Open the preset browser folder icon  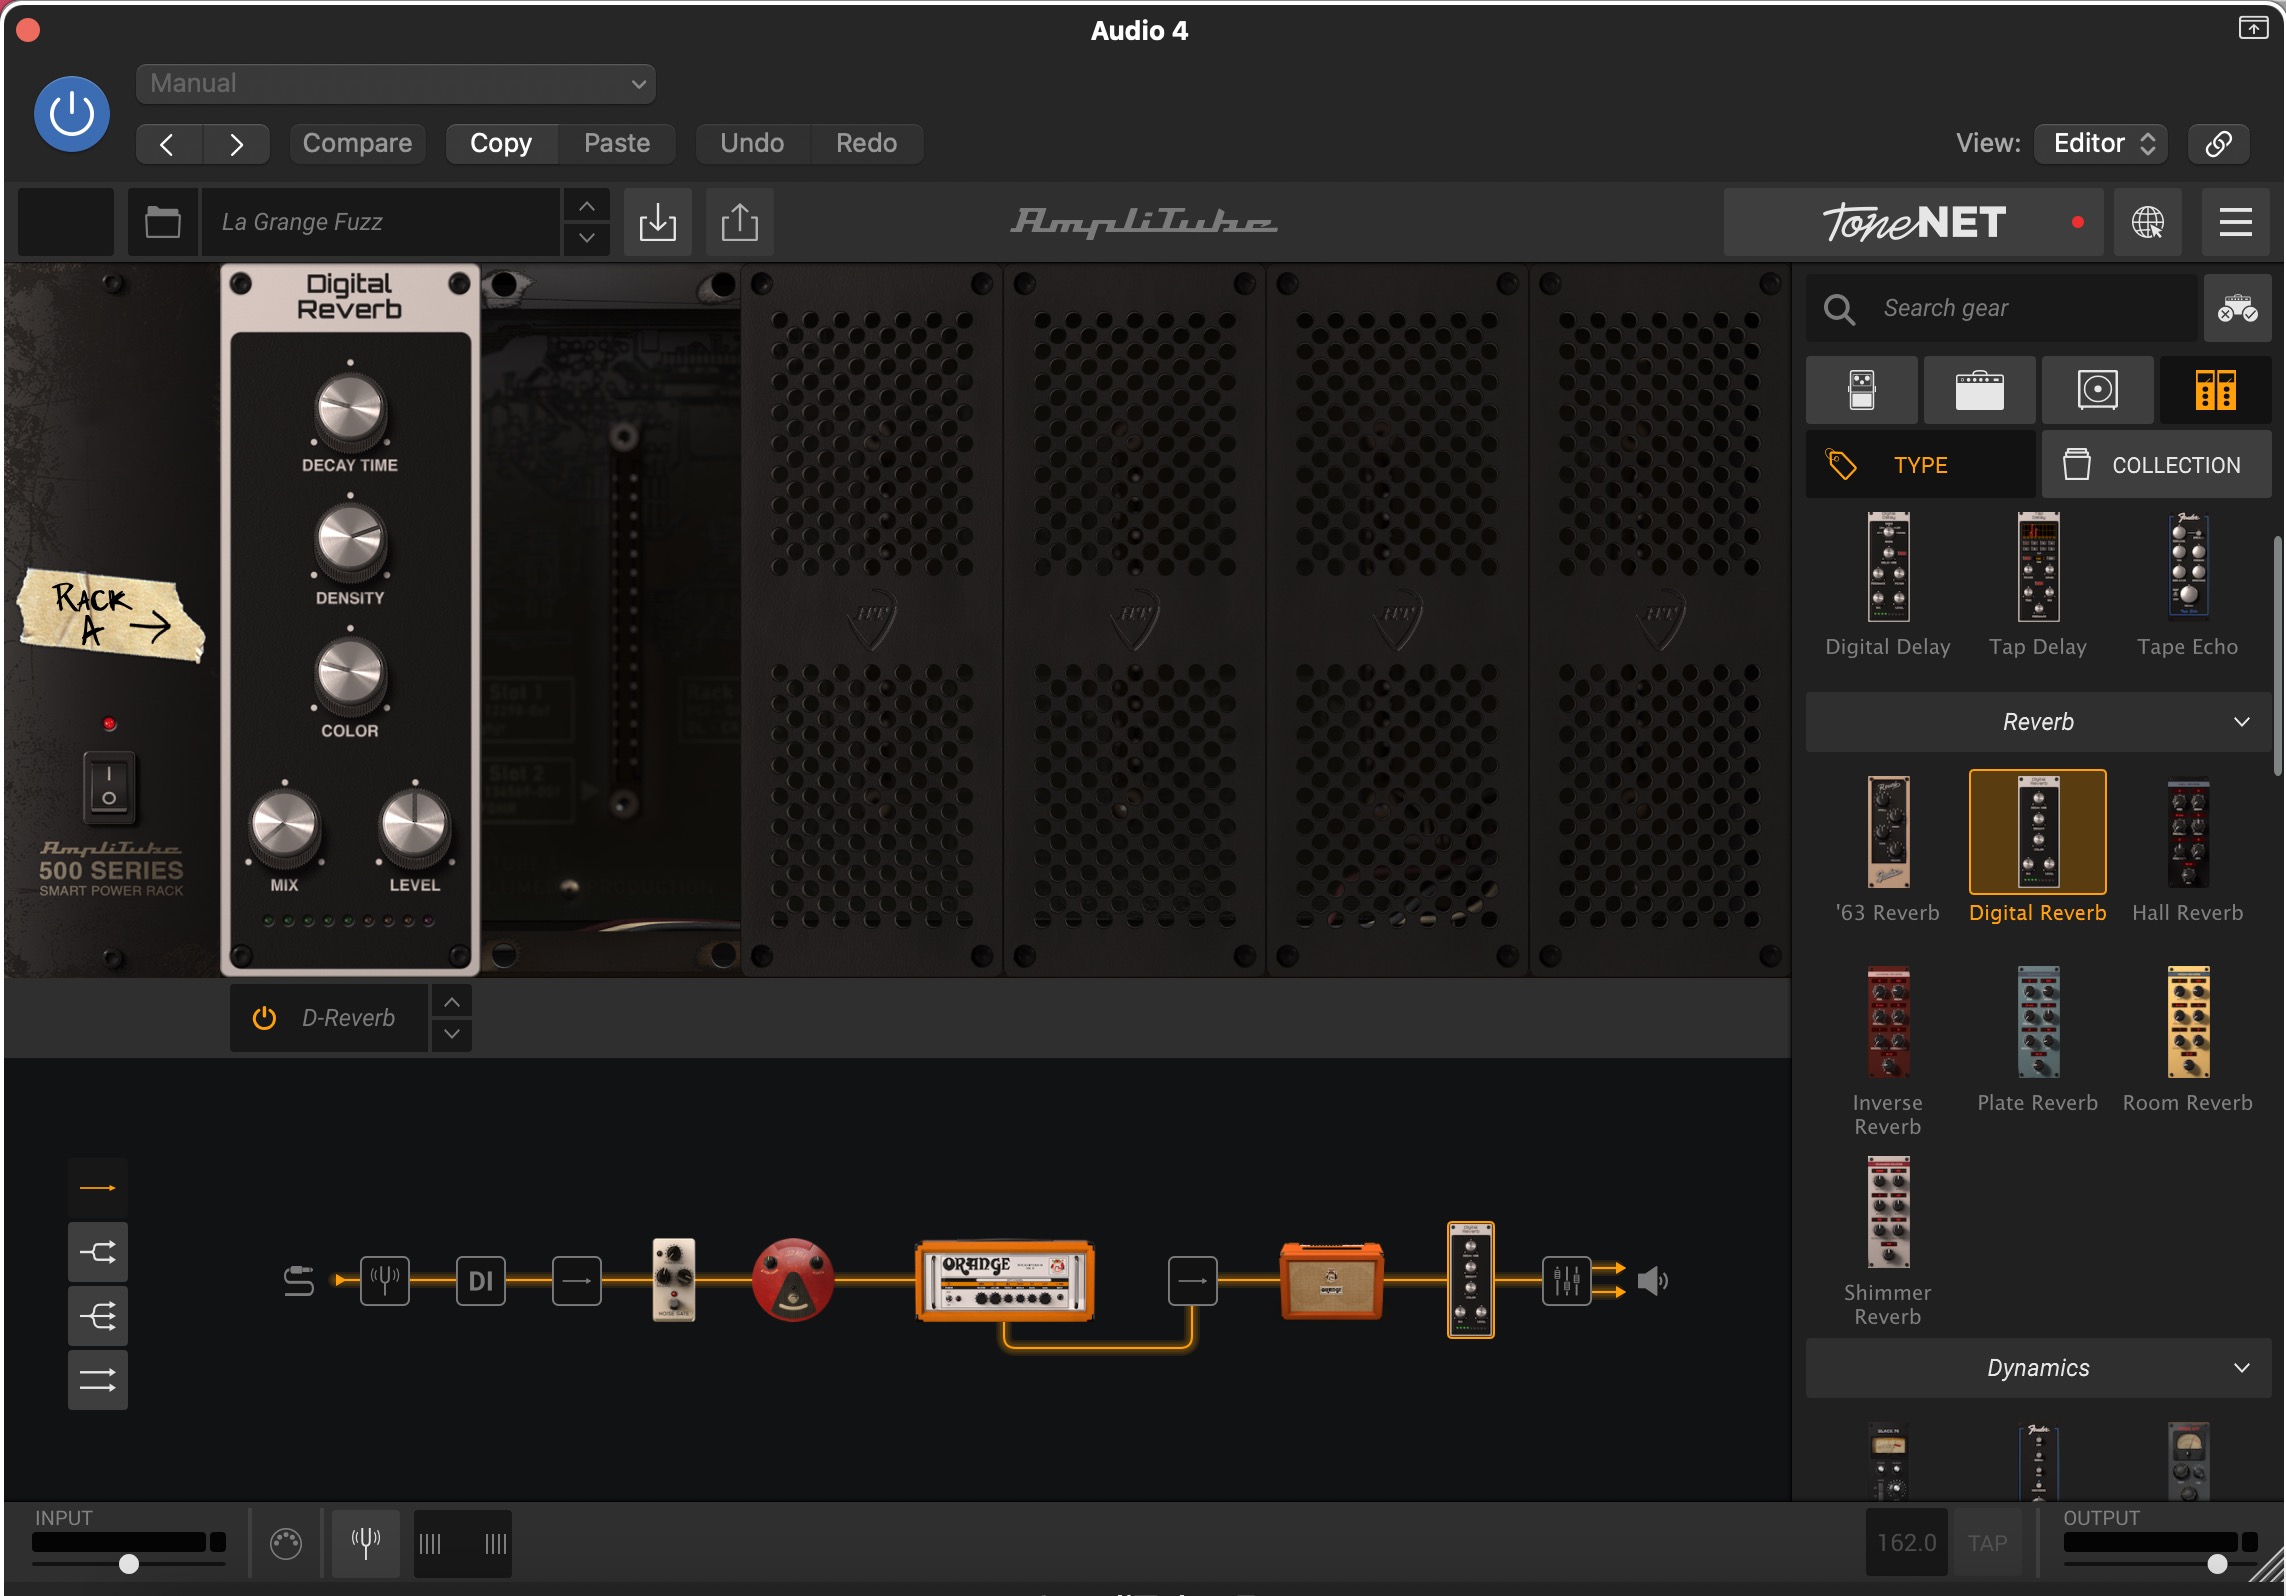(x=162, y=221)
